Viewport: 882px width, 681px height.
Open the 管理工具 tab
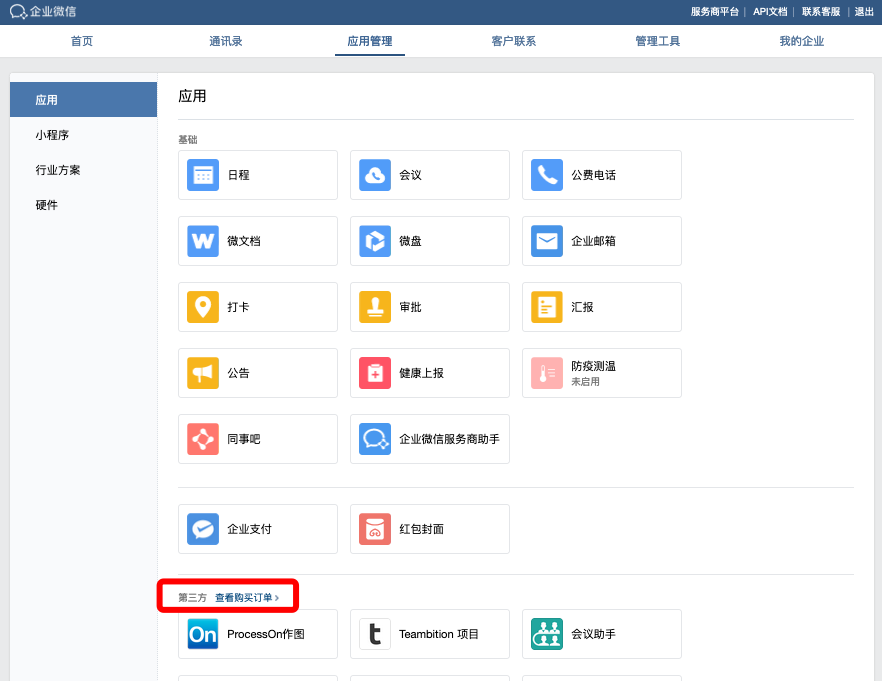(x=658, y=41)
